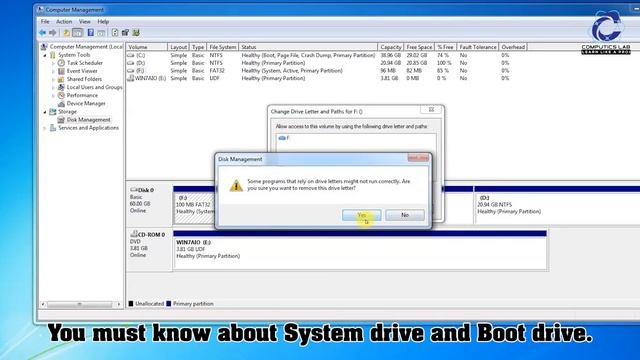640x360 pixels.
Task: Click the Status column header
Action: [x=308, y=47]
